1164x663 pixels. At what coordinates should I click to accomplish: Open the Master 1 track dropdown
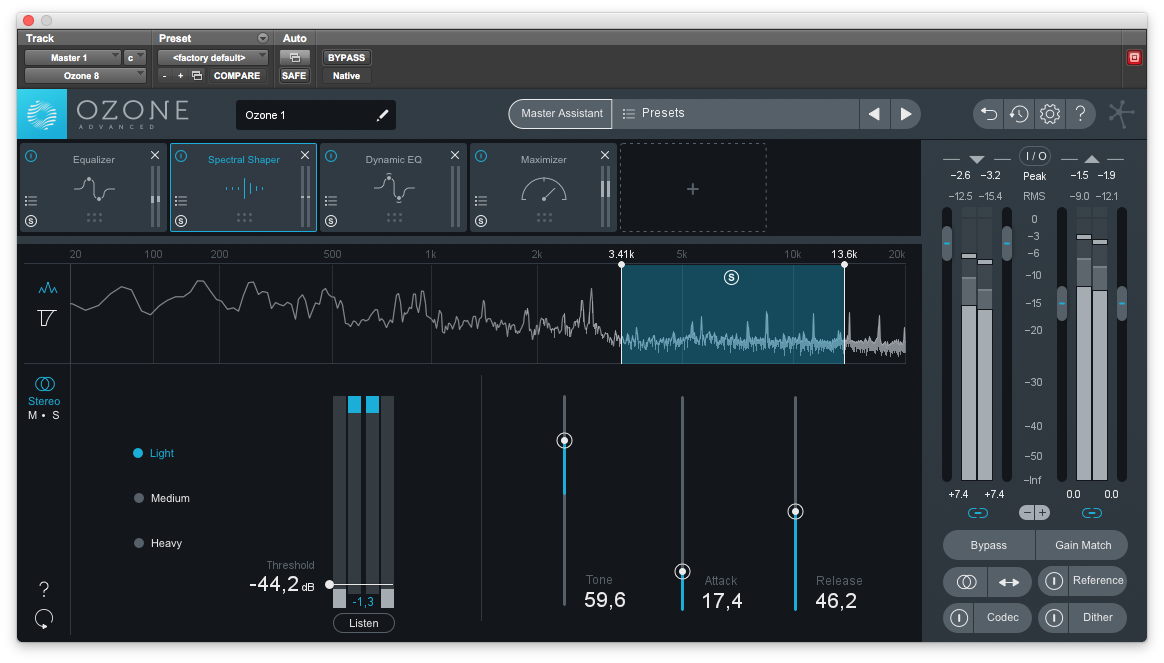(73, 57)
